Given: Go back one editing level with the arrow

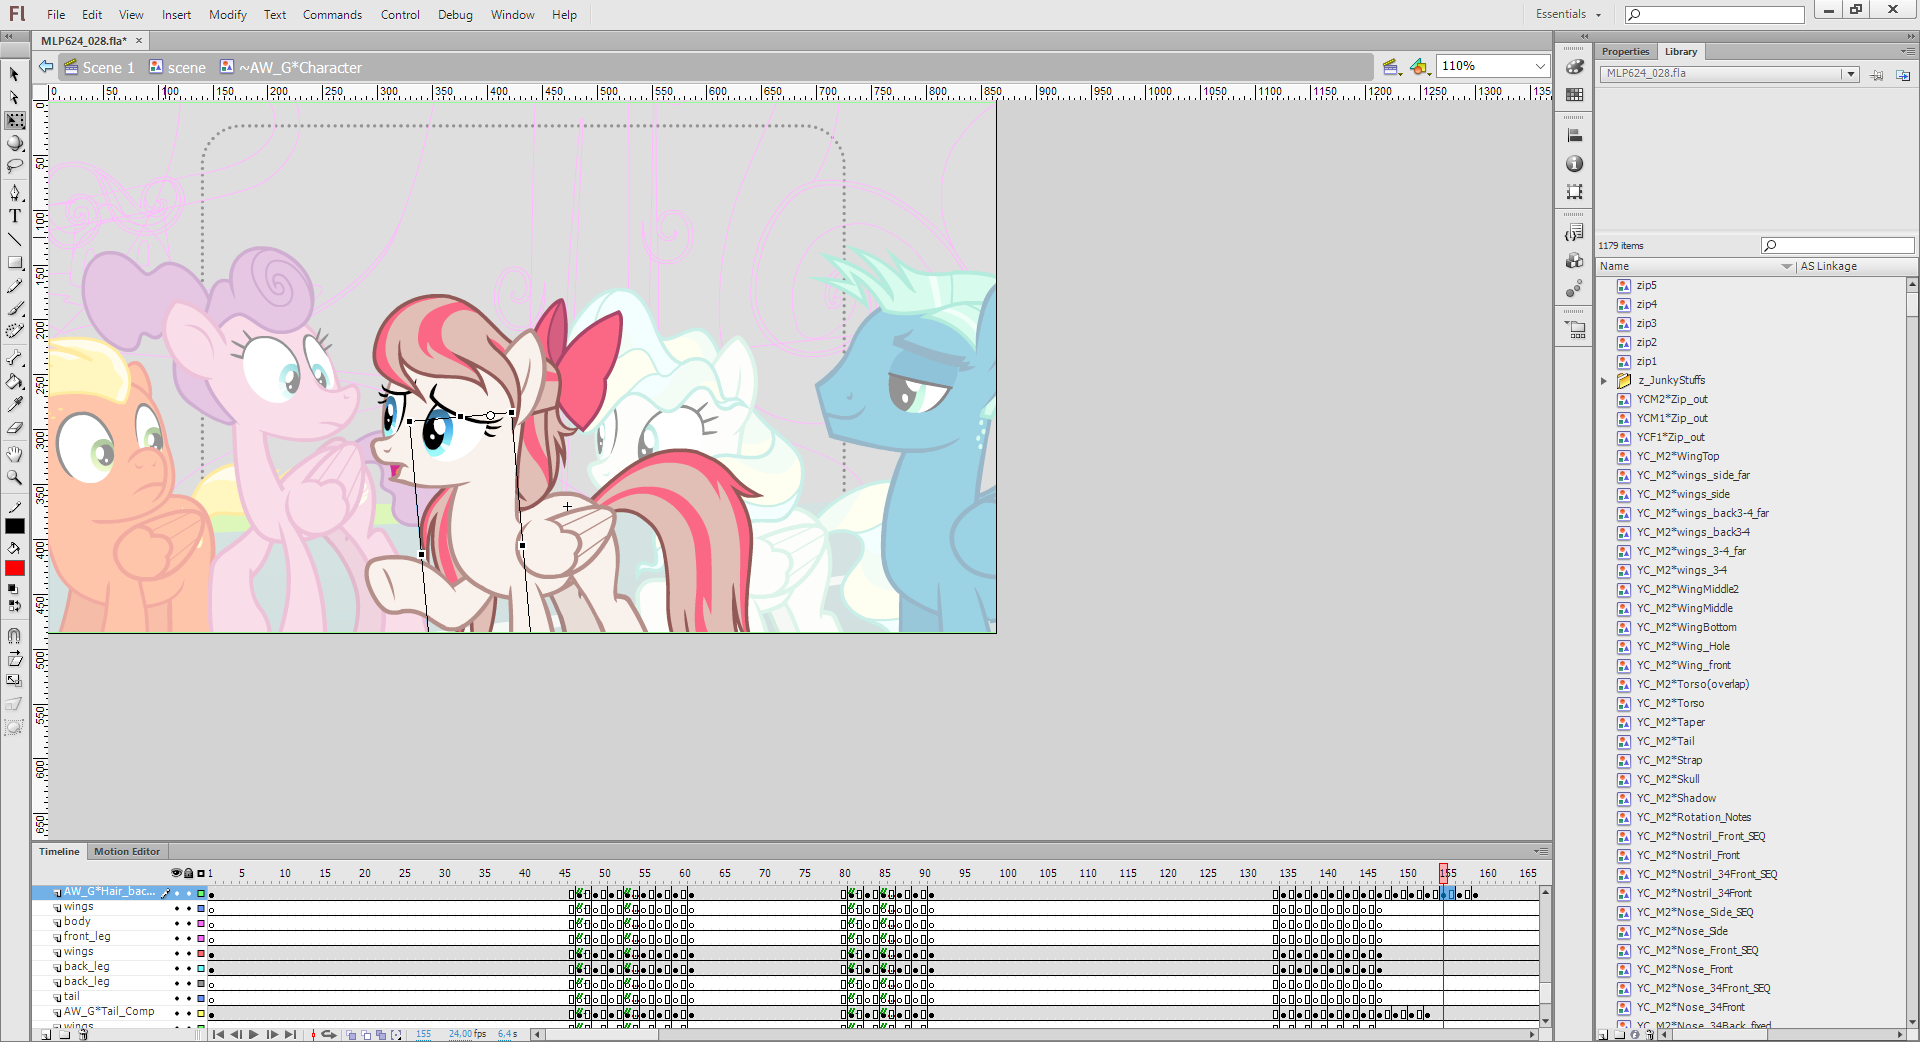Looking at the screenshot, I should click(x=46, y=67).
